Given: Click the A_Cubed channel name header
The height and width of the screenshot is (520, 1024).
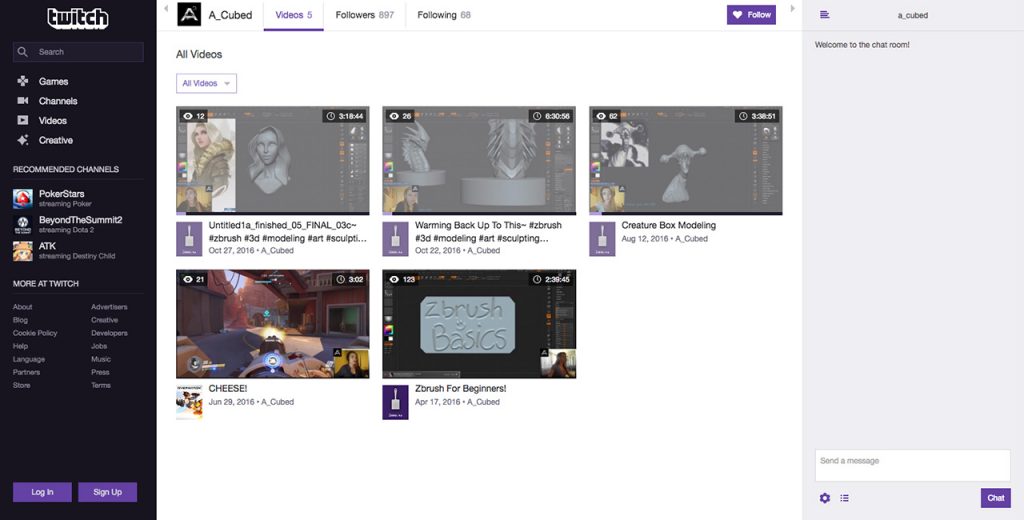Looking at the screenshot, I should point(231,15).
